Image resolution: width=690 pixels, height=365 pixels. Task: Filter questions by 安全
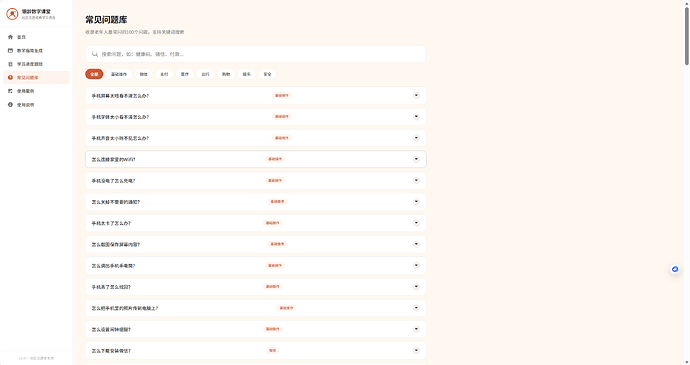268,74
